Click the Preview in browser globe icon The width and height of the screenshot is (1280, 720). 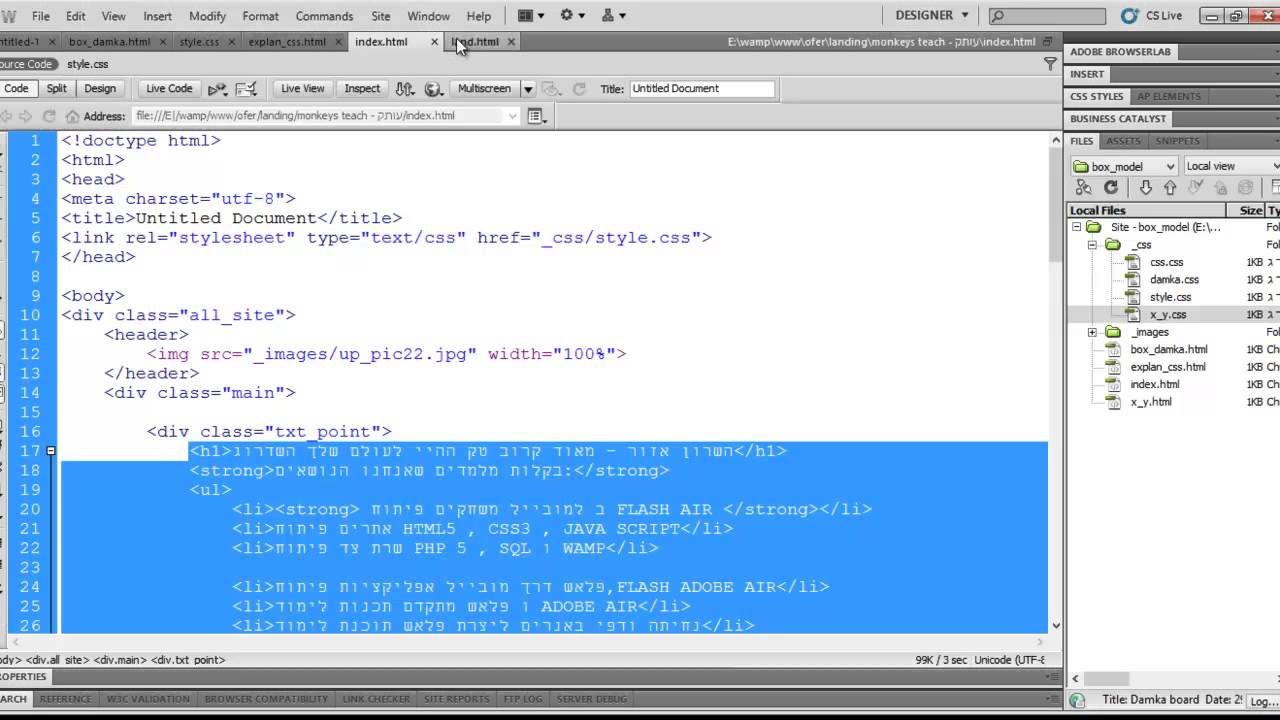click(x=433, y=89)
